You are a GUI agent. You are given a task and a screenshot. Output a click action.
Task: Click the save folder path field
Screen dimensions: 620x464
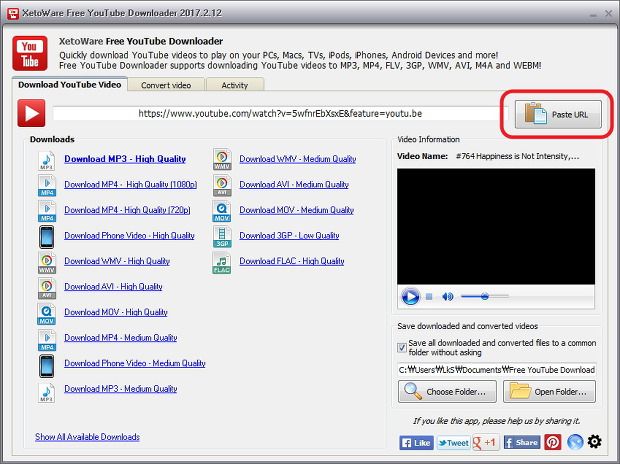pyautogui.click(x=497, y=370)
